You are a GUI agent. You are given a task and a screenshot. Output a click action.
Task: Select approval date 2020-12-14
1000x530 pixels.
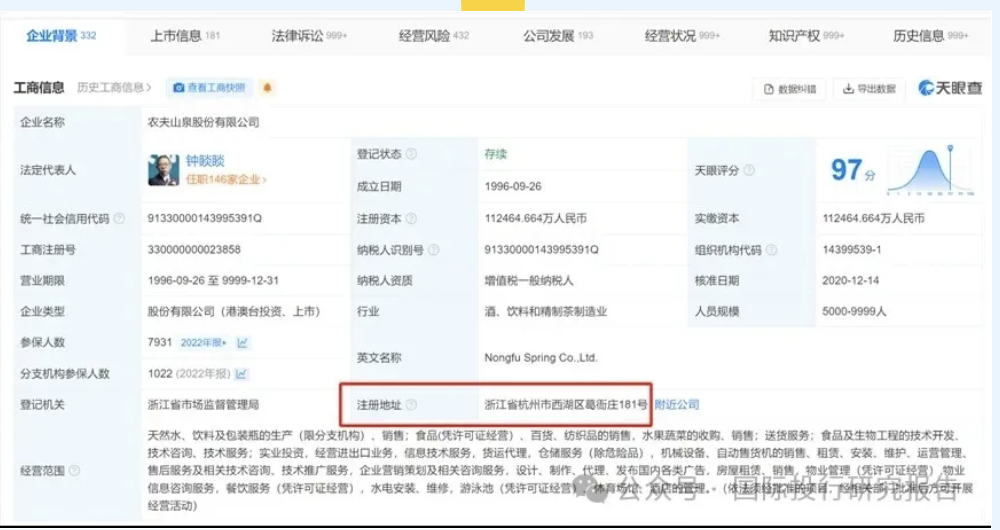[851, 280]
